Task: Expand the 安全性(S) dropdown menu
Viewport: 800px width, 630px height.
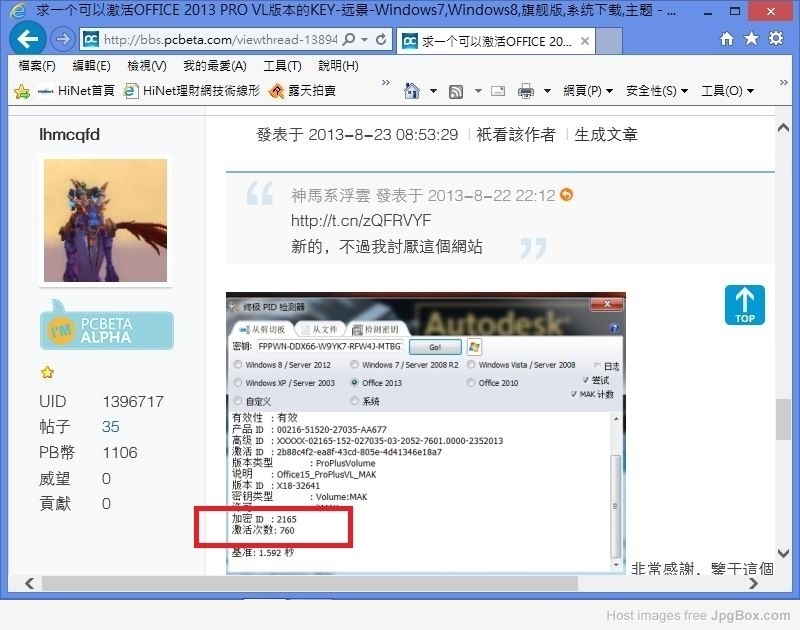Action: point(657,91)
